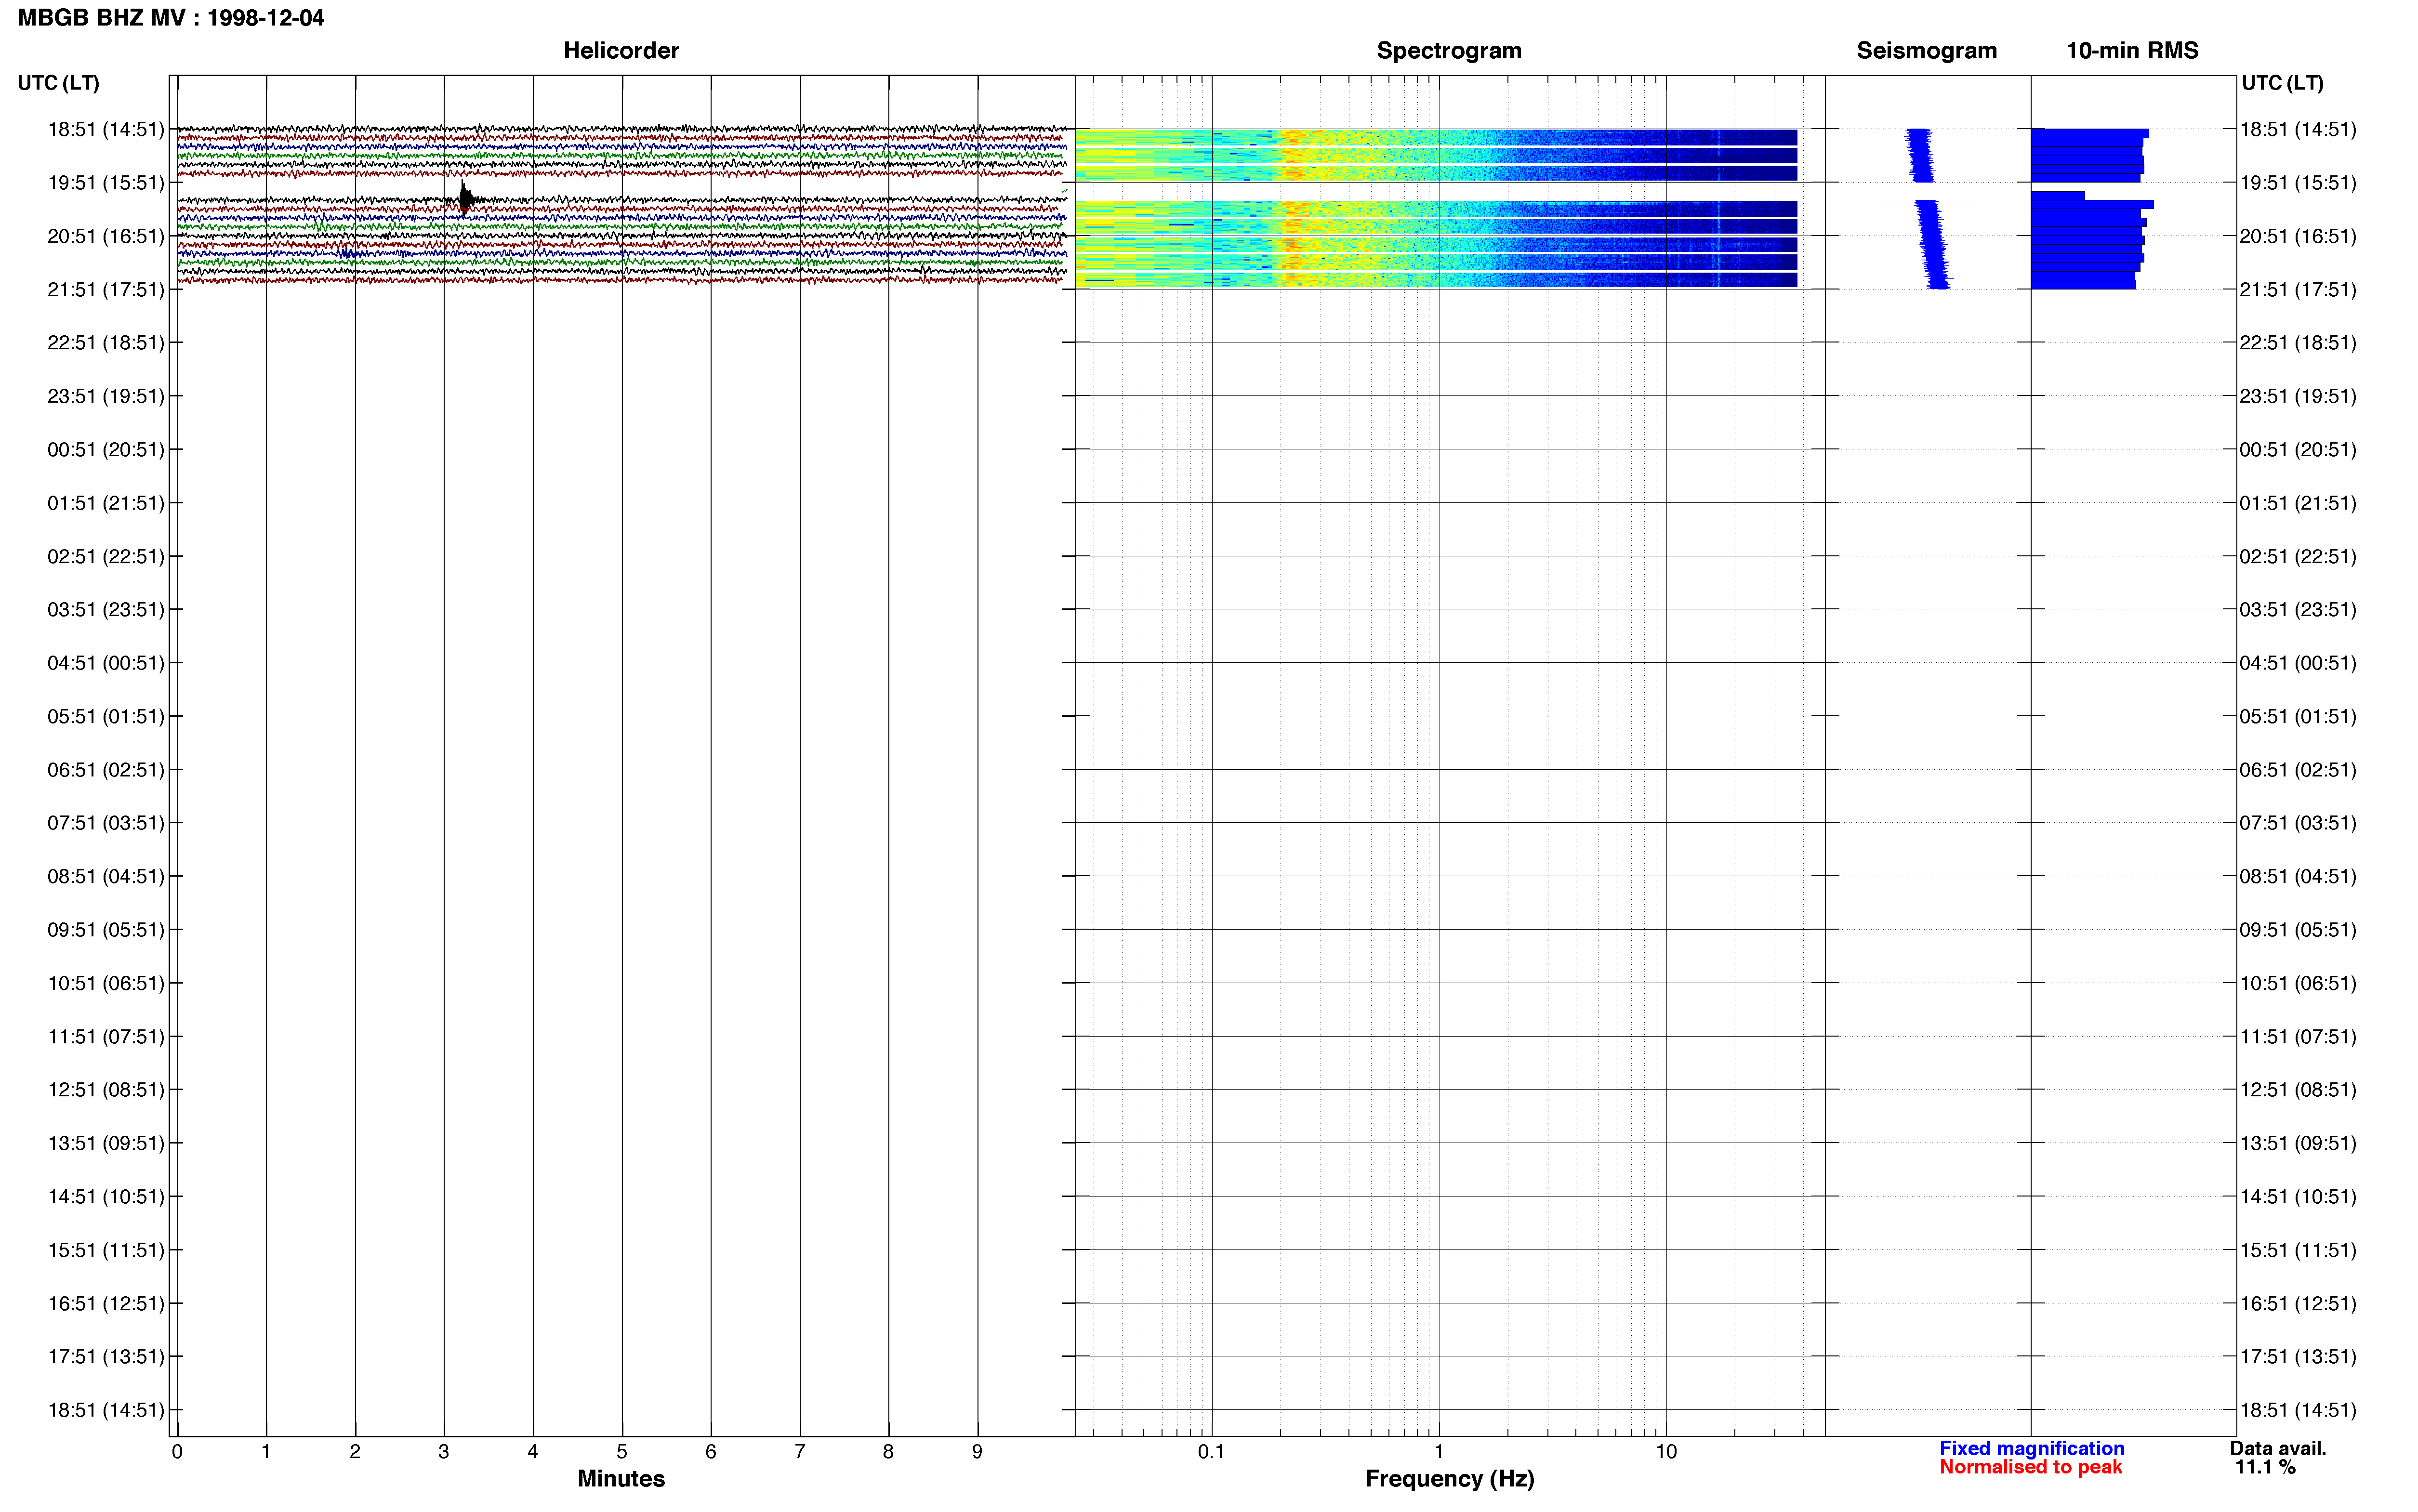
Task: Select the 'Helicorder' panel heading
Action: (x=621, y=51)
